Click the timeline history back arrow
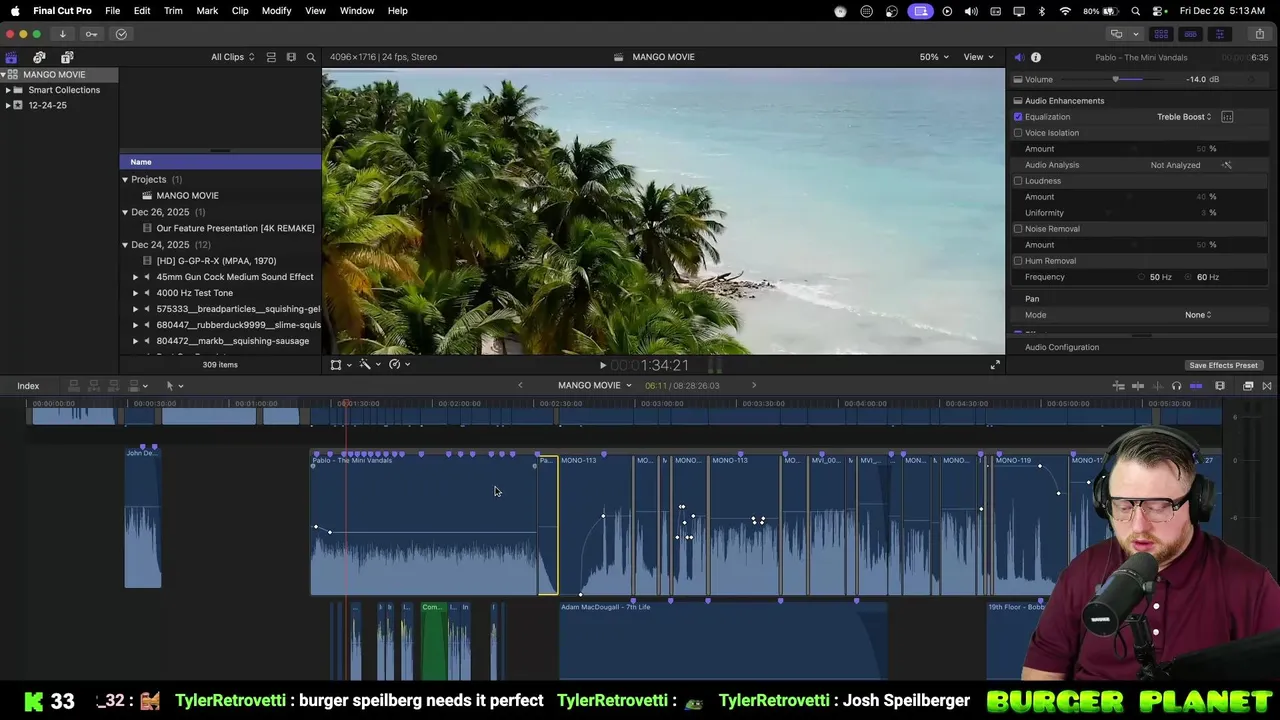 tap(520, 385)
